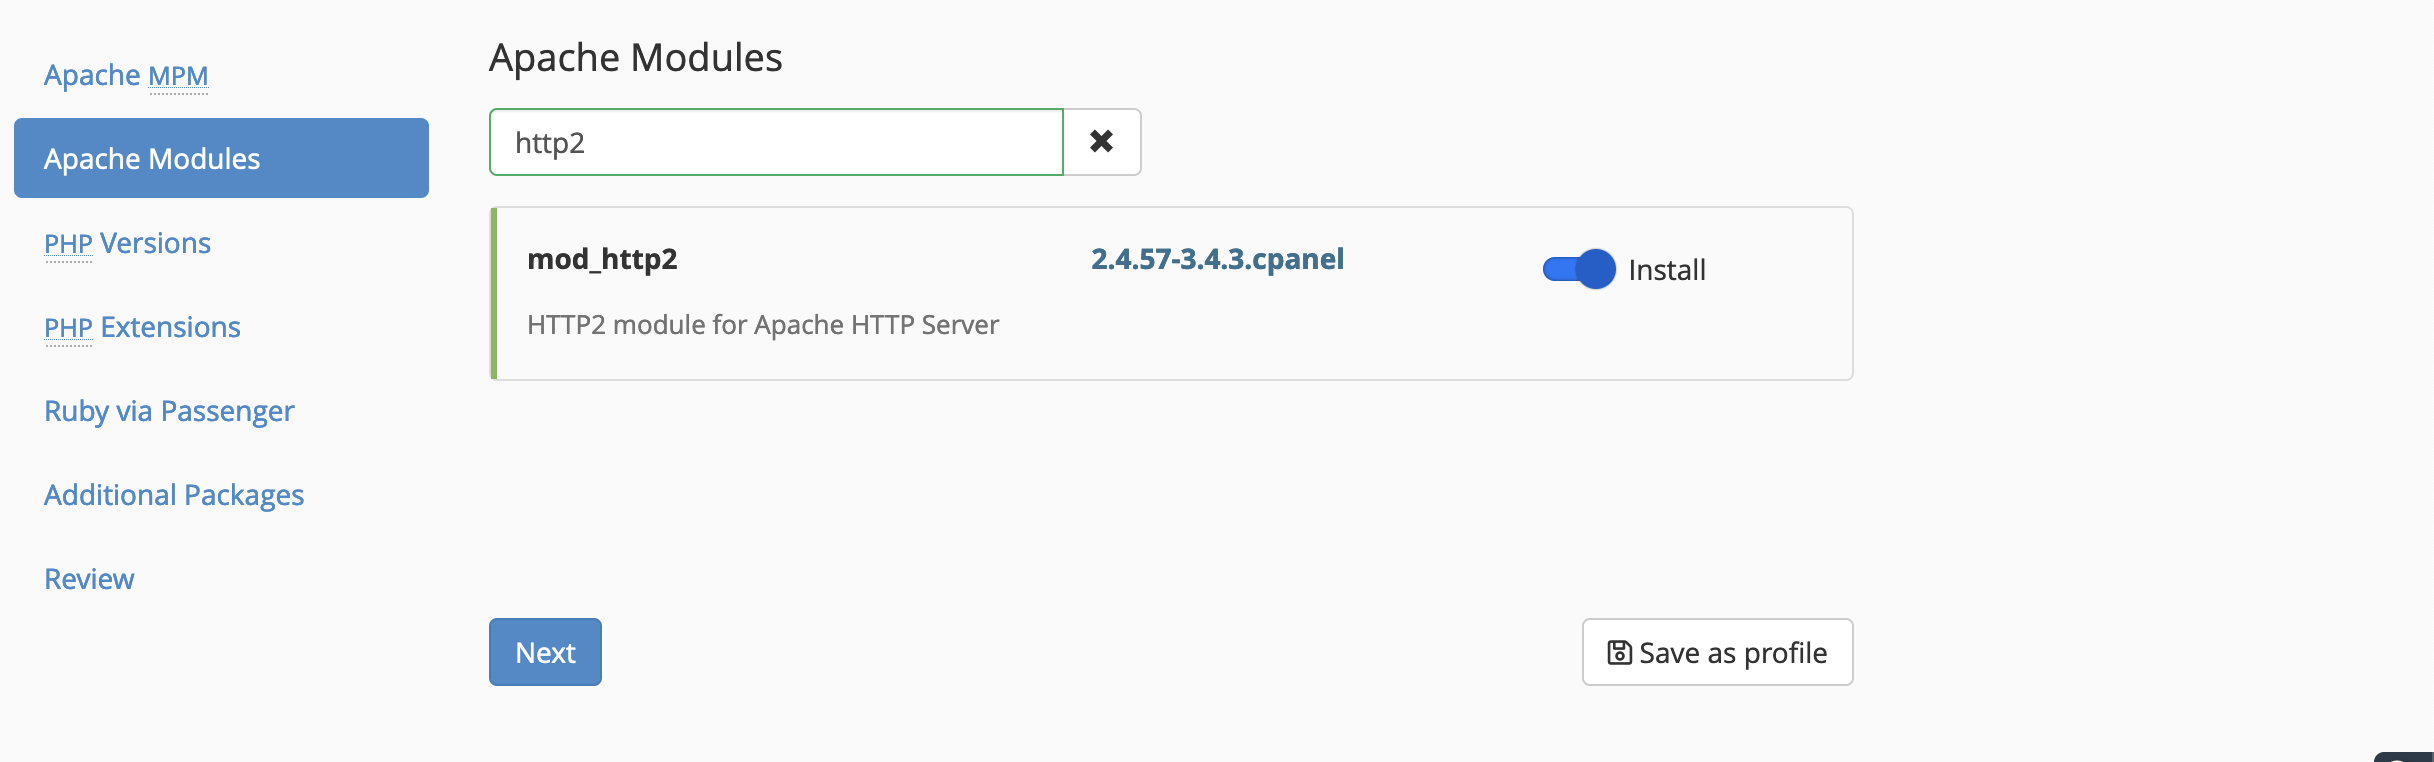Select the mod_http2 module name

tap(602, 259)
